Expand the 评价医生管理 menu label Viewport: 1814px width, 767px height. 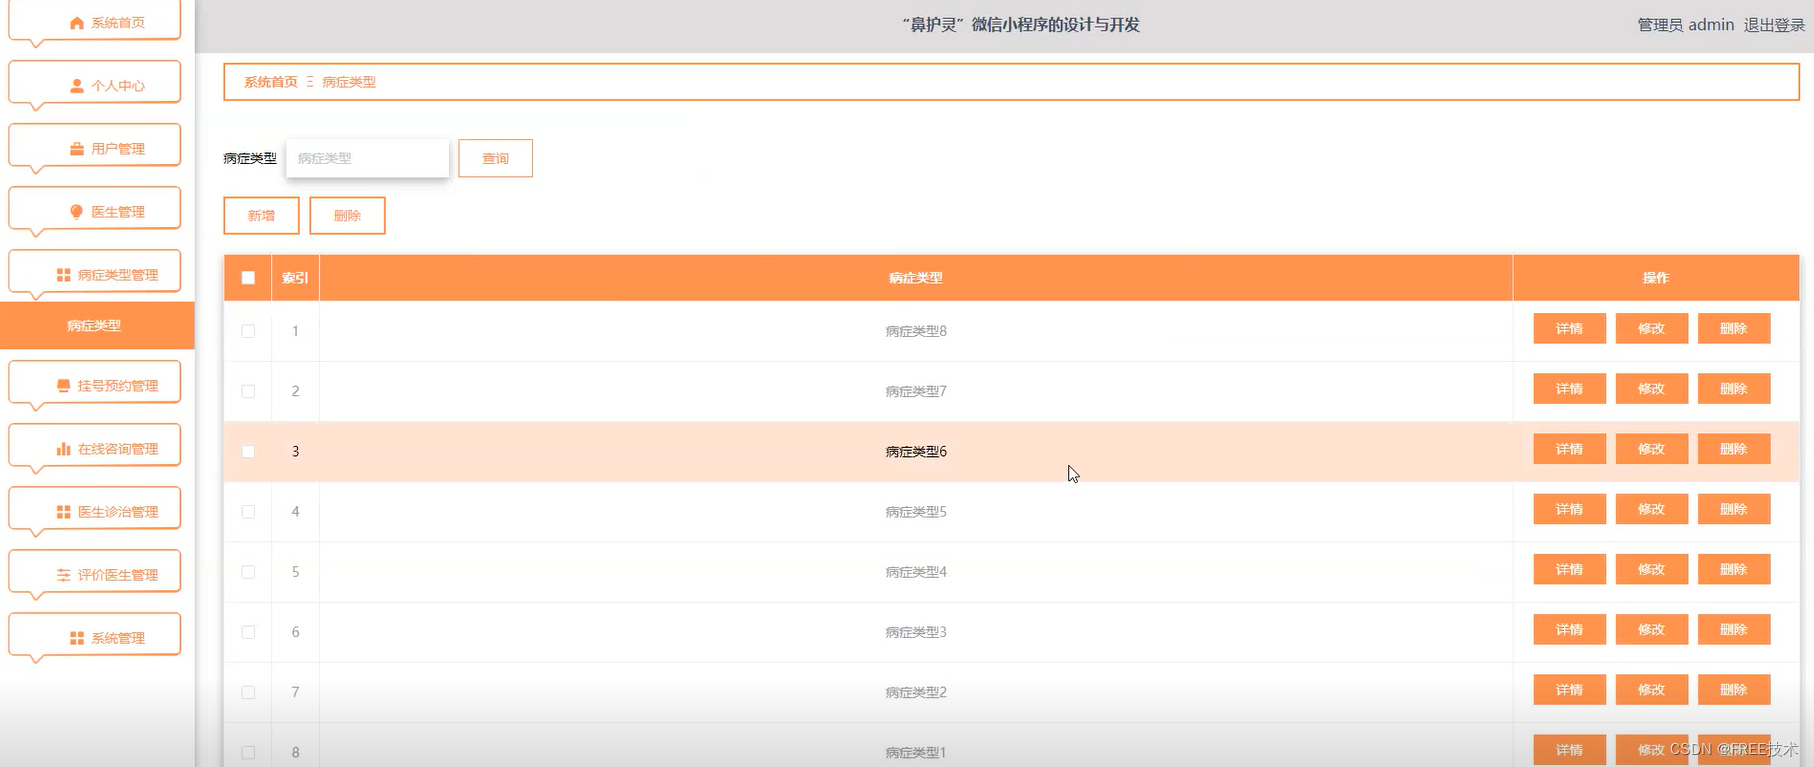[118, 575]
